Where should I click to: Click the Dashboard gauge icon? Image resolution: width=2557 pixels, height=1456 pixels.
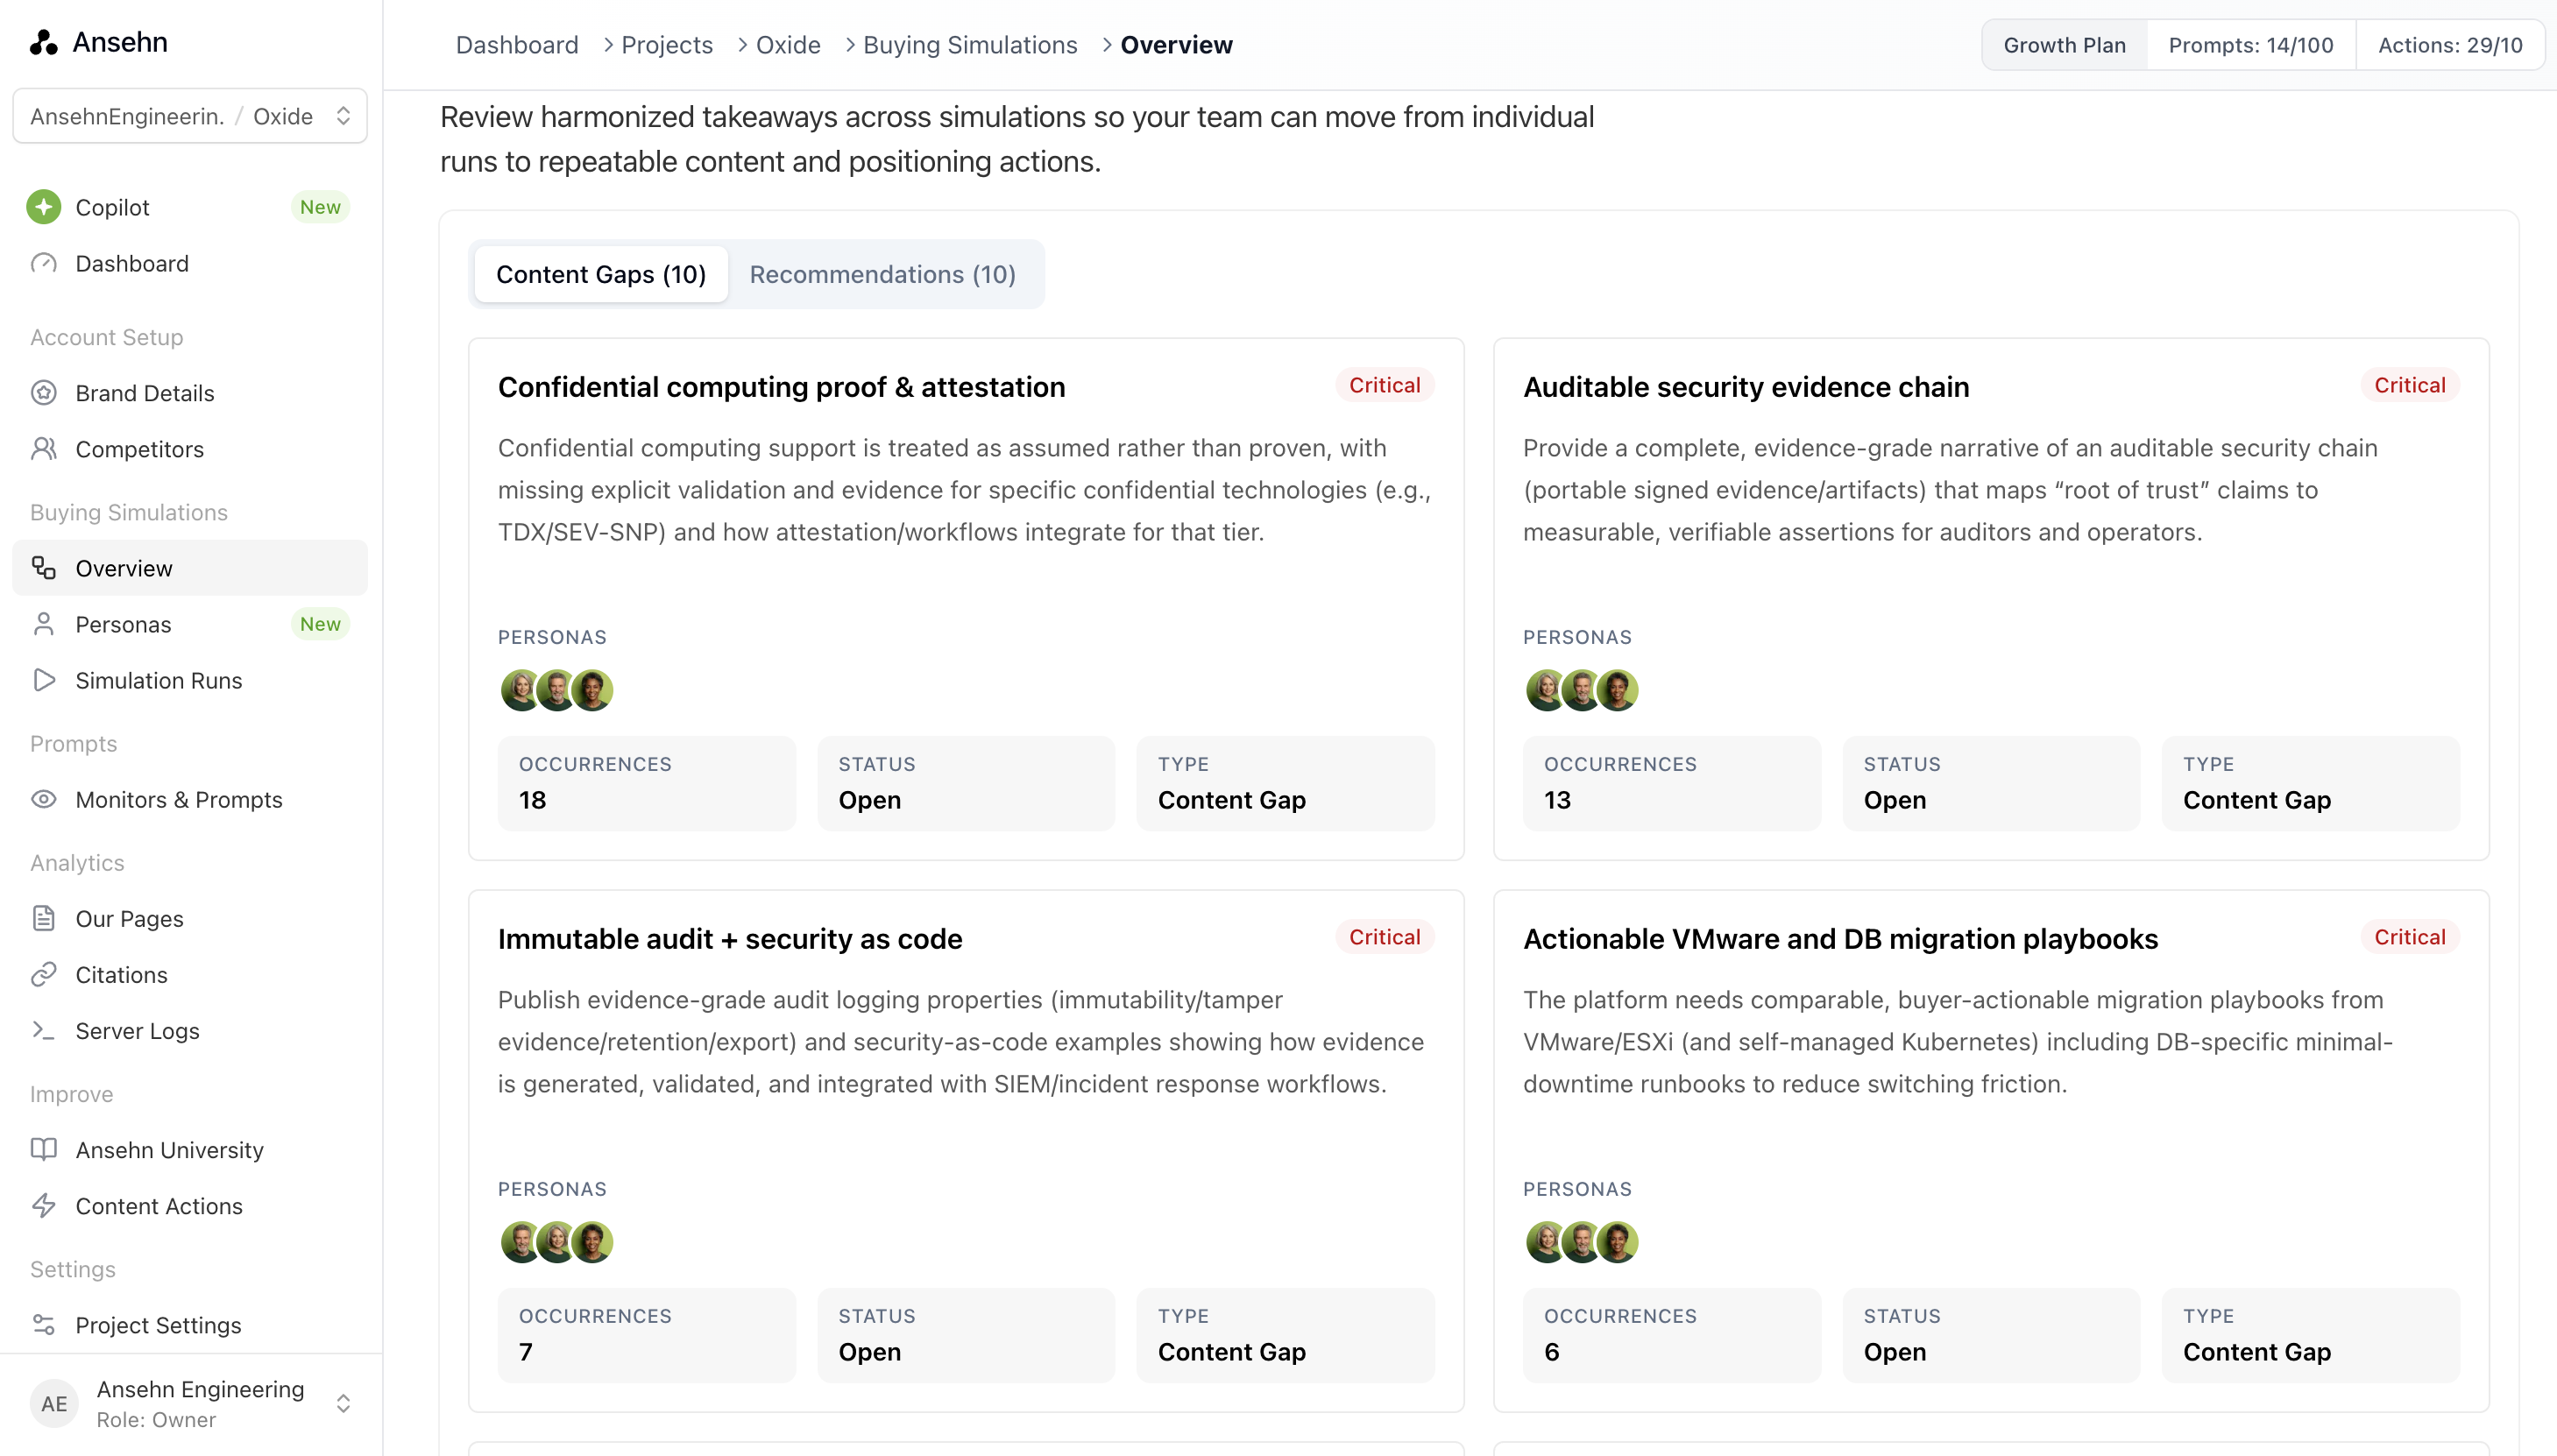click(43, 263)
